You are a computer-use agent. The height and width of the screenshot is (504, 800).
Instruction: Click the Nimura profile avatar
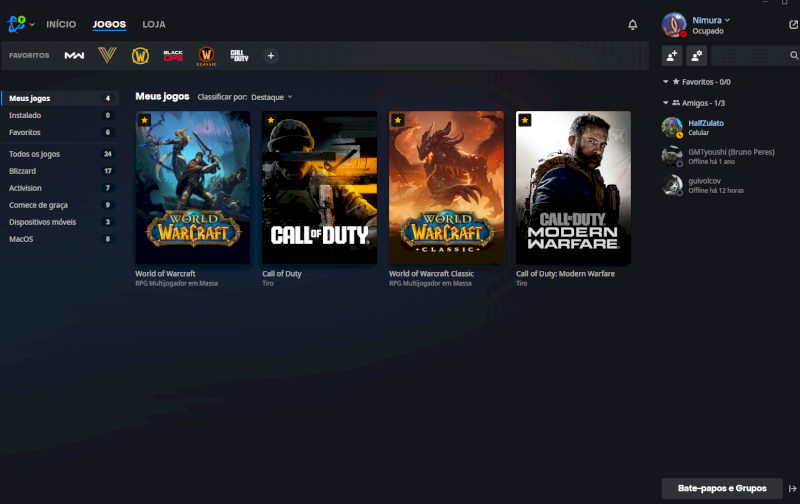tap(674, 24)
